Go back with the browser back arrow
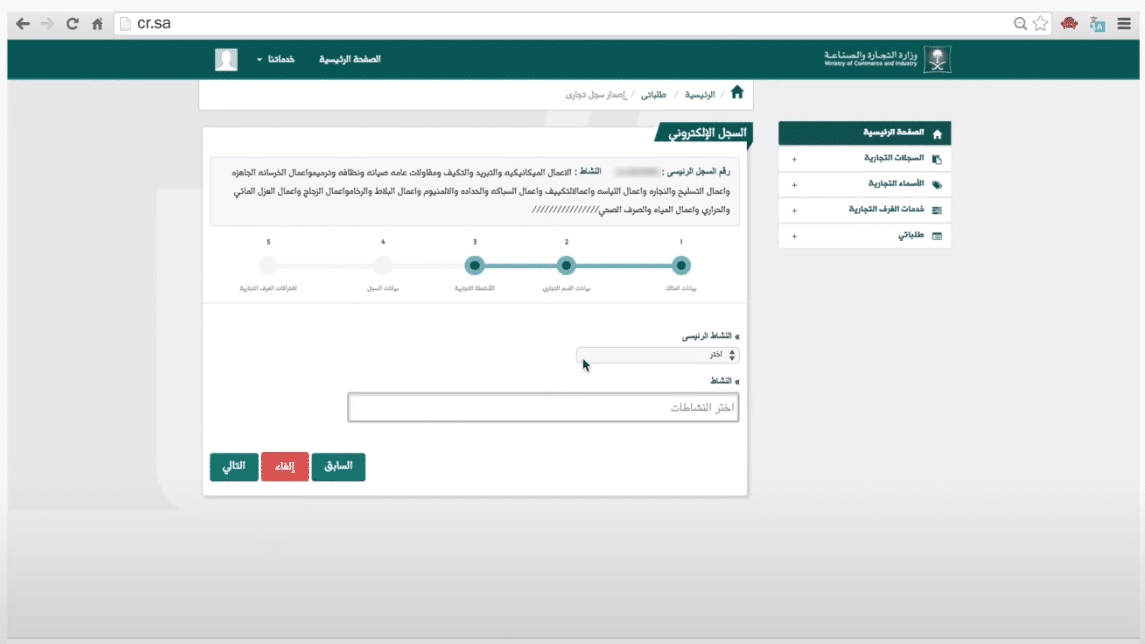Viewport: 1145px width, 644px height. point(23,24)
